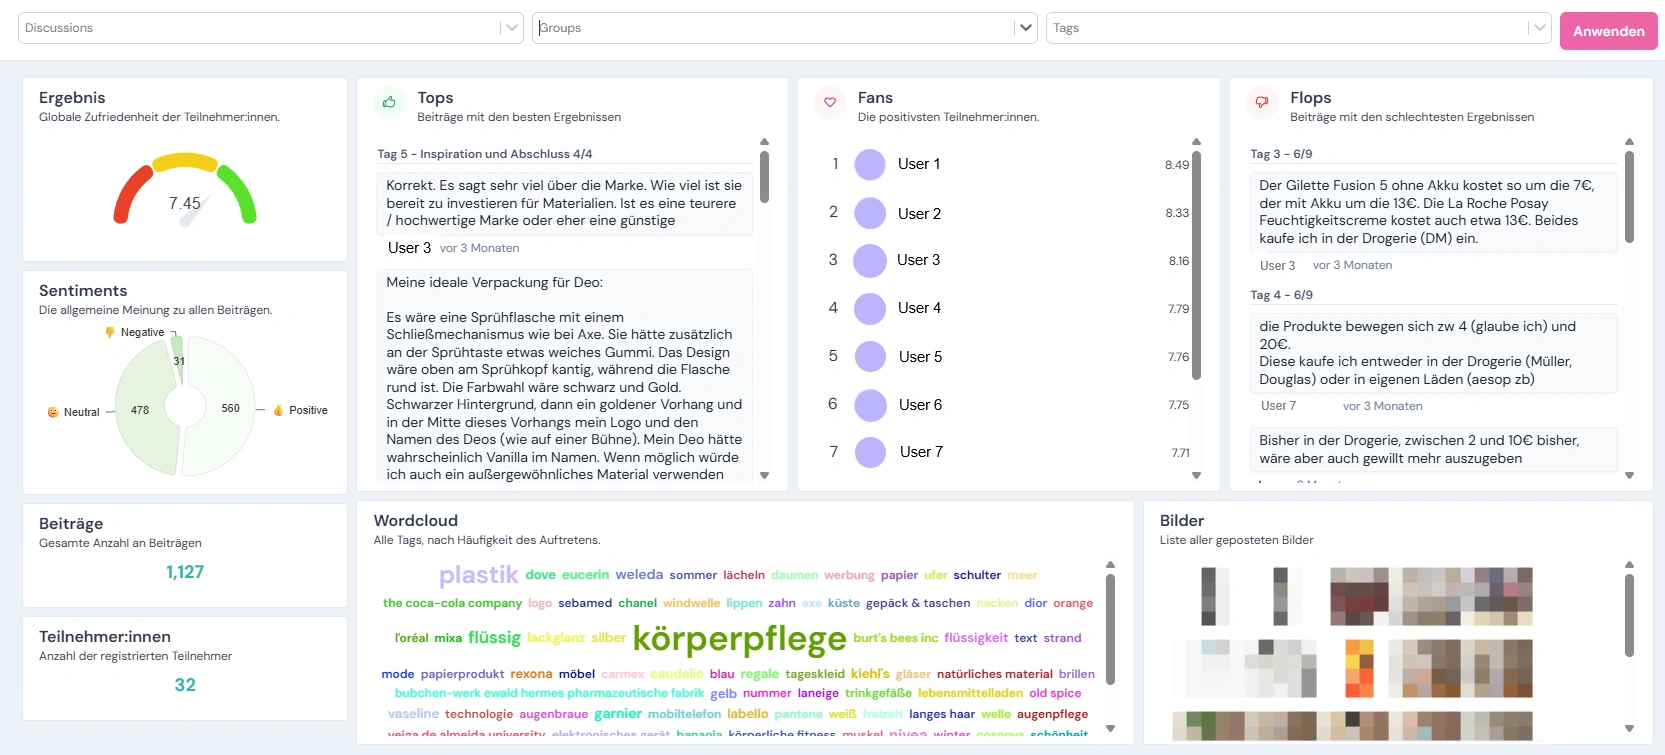The height and width of the screenshot is (755, 1665).
Task: Click the scroll down arrow in Fans list
Action: point(1196,476)
